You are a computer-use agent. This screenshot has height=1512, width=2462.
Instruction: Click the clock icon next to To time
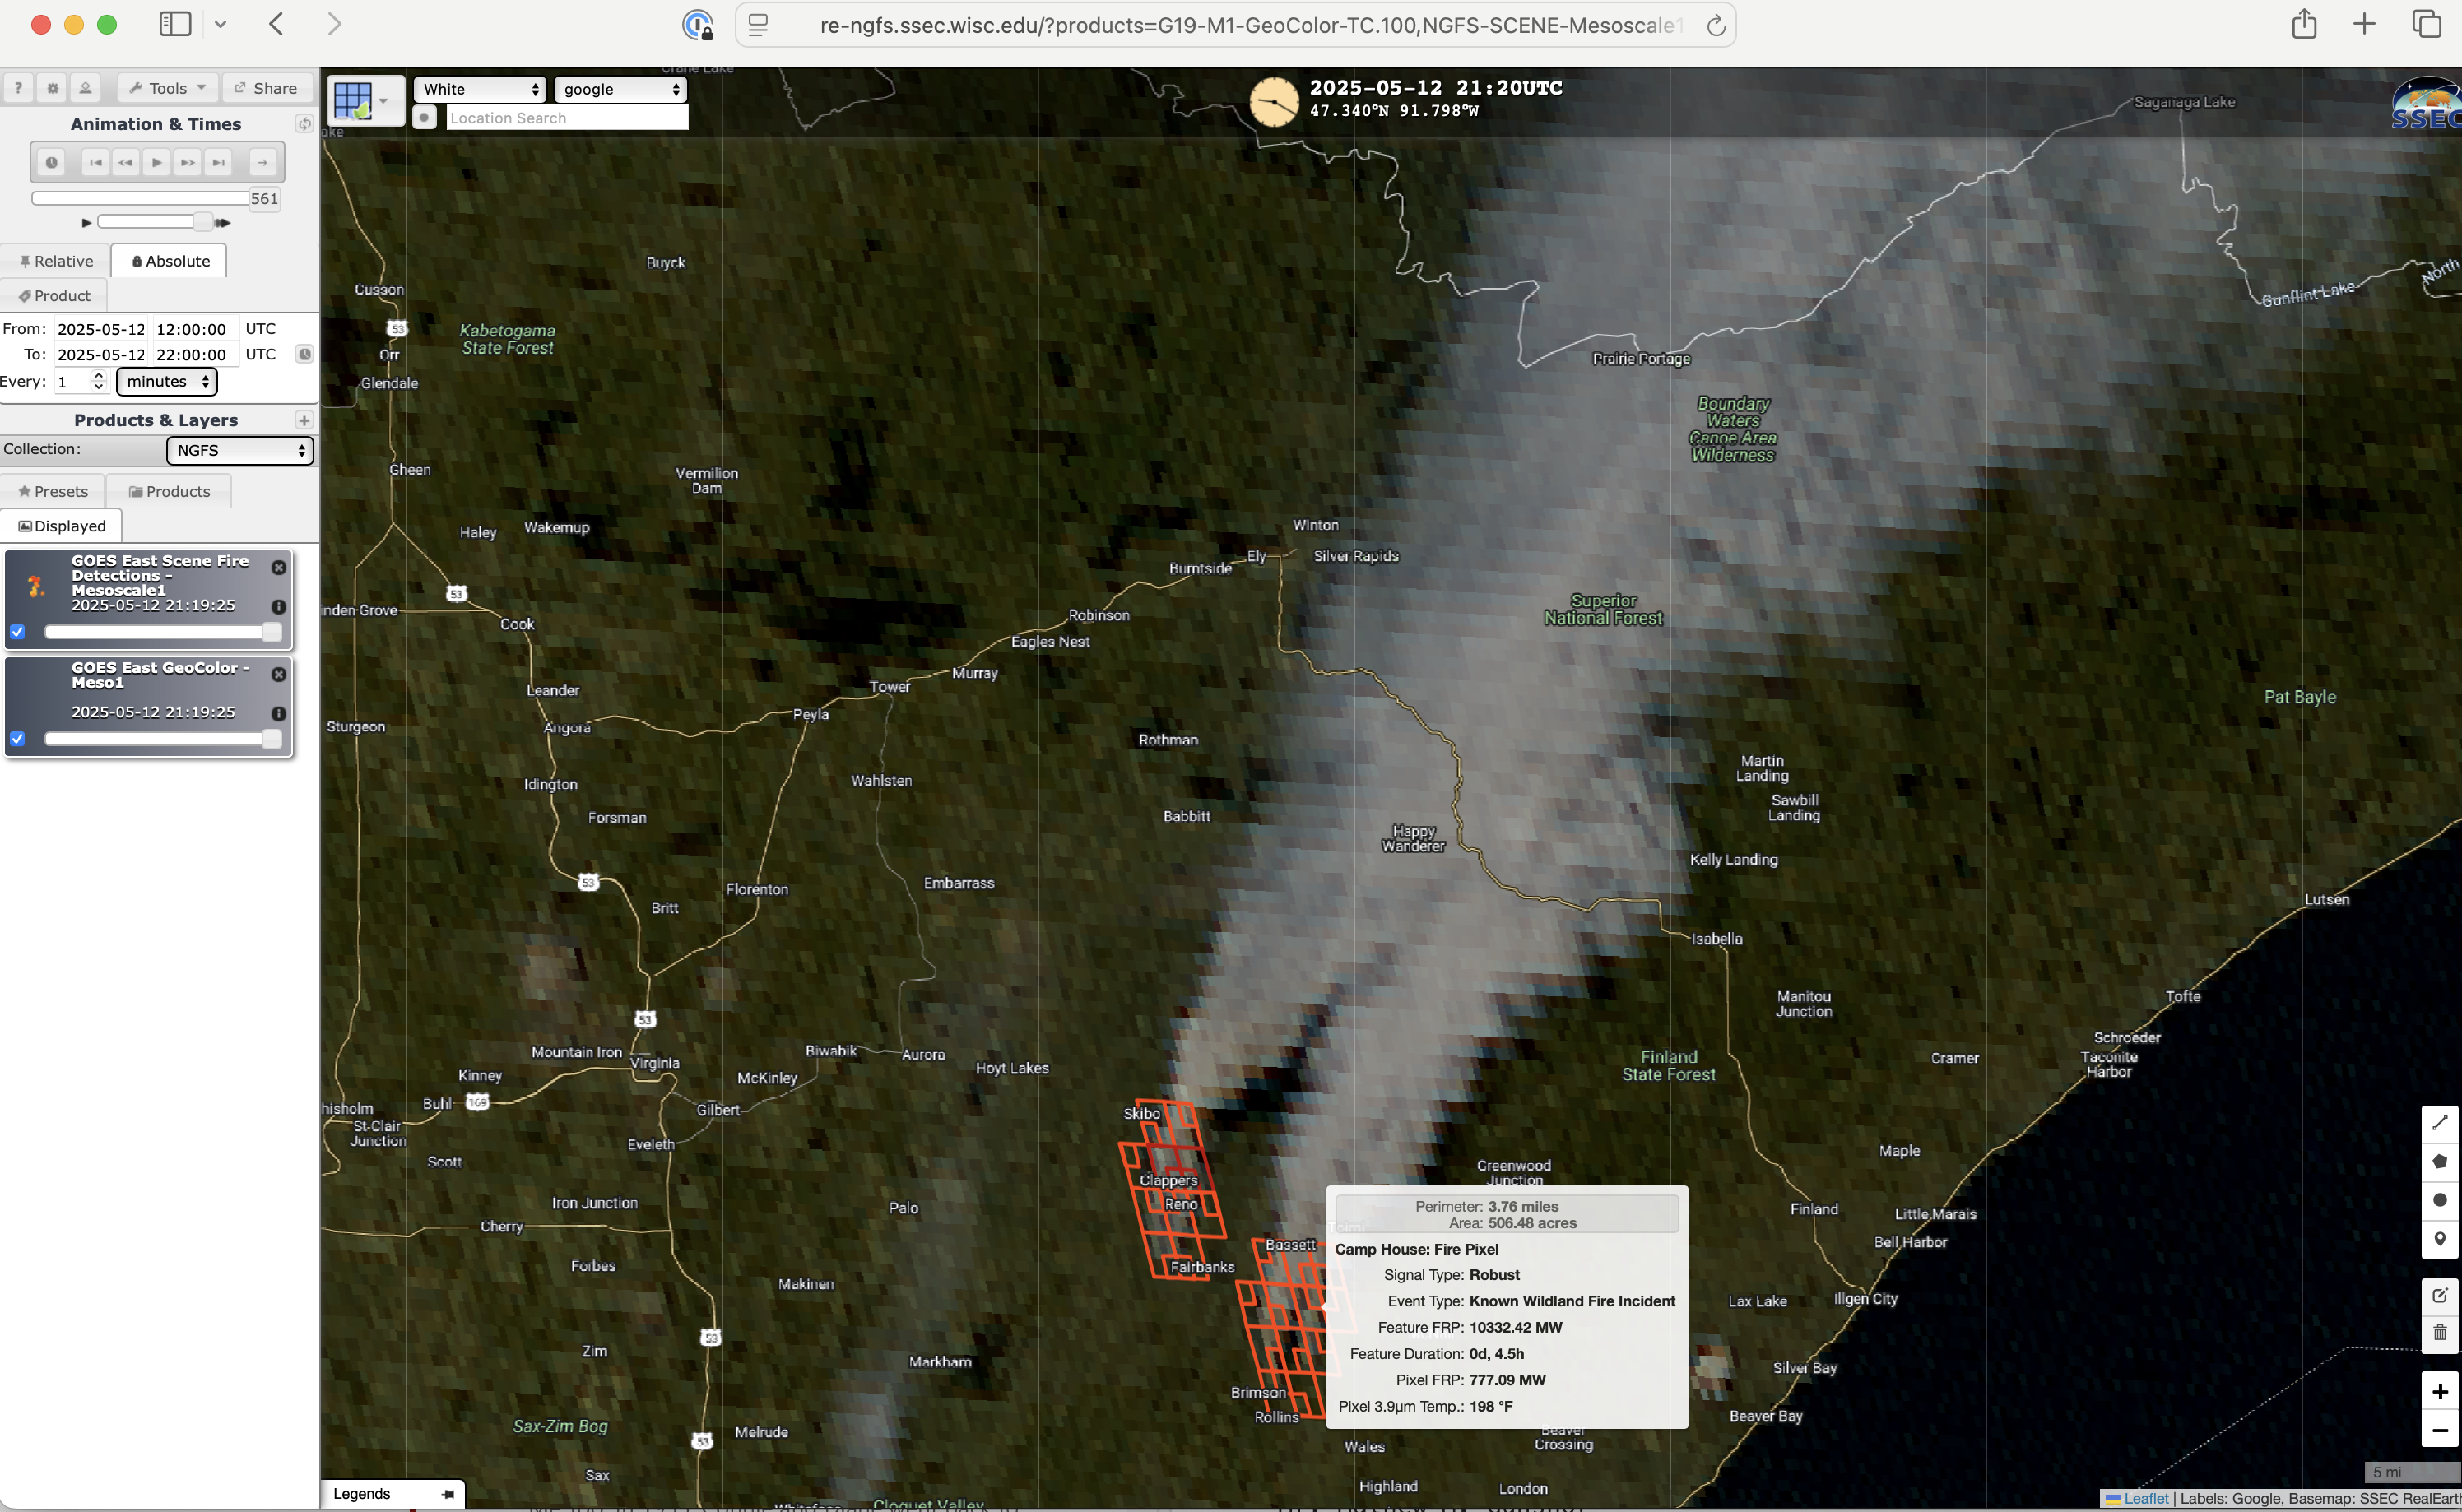click(x=304, y=354)
